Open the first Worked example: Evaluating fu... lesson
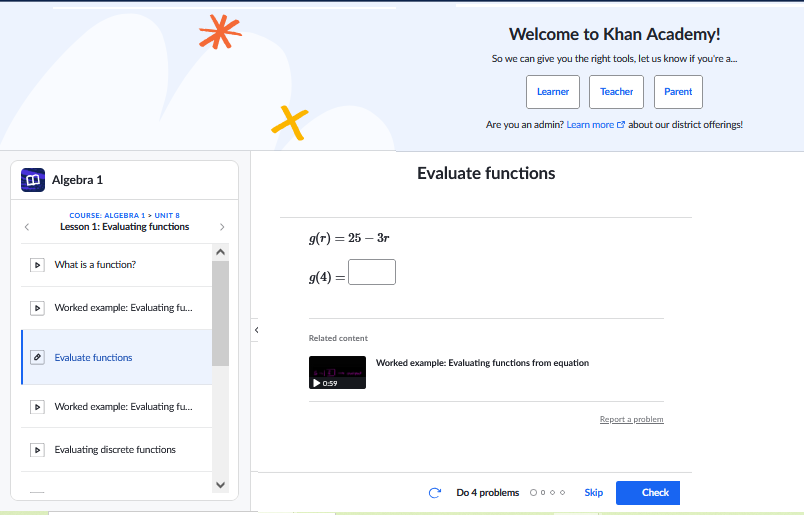Screen dimensions: 804x515 [123, 308]
